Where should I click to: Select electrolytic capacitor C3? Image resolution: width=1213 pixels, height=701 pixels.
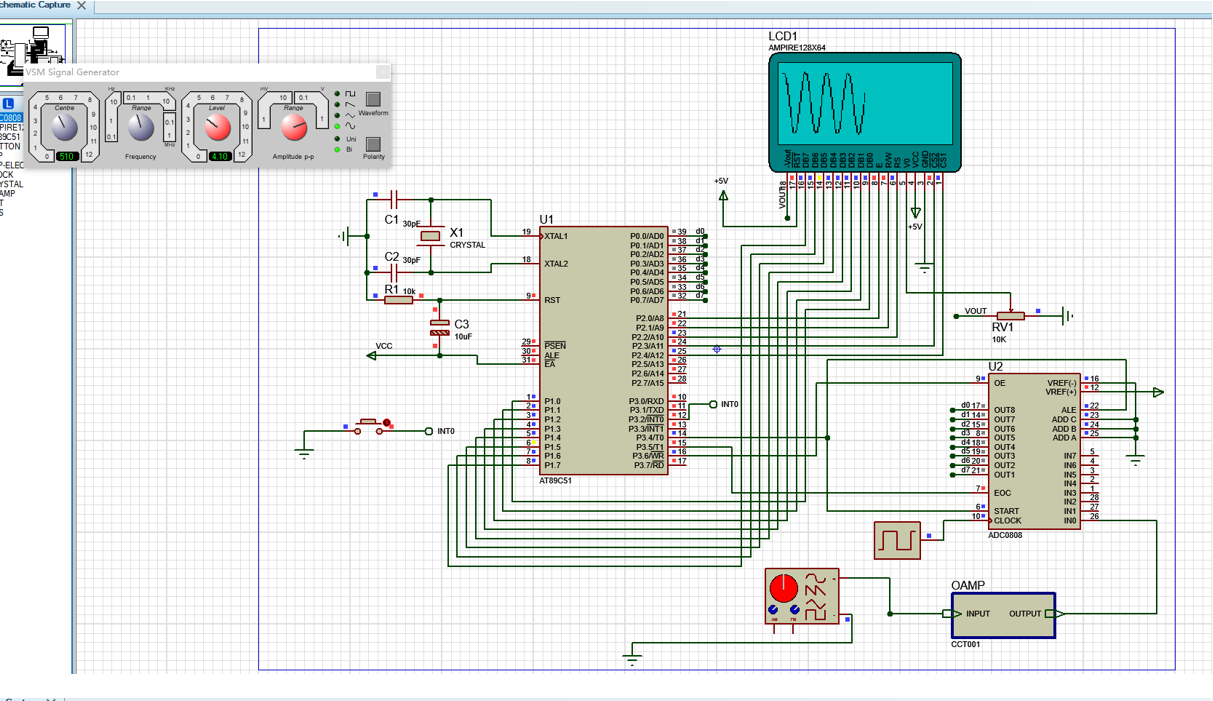tap(440, 328)
